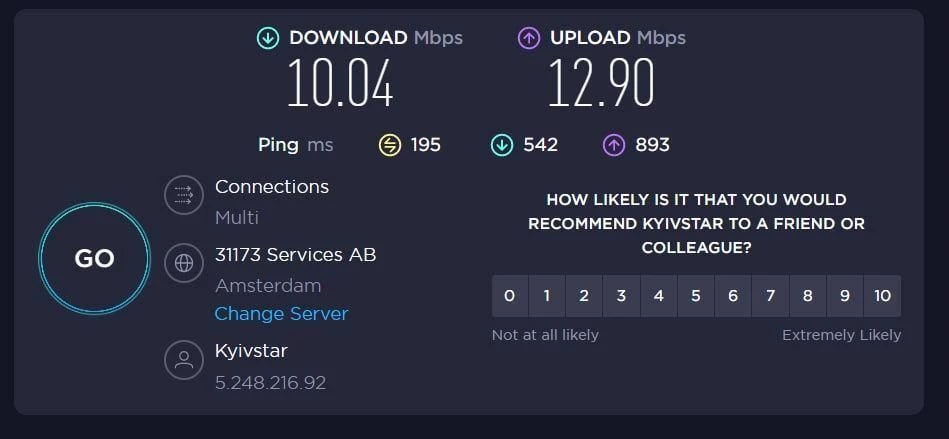Click the 10.04 download speed result

click(x=341, y=83)
